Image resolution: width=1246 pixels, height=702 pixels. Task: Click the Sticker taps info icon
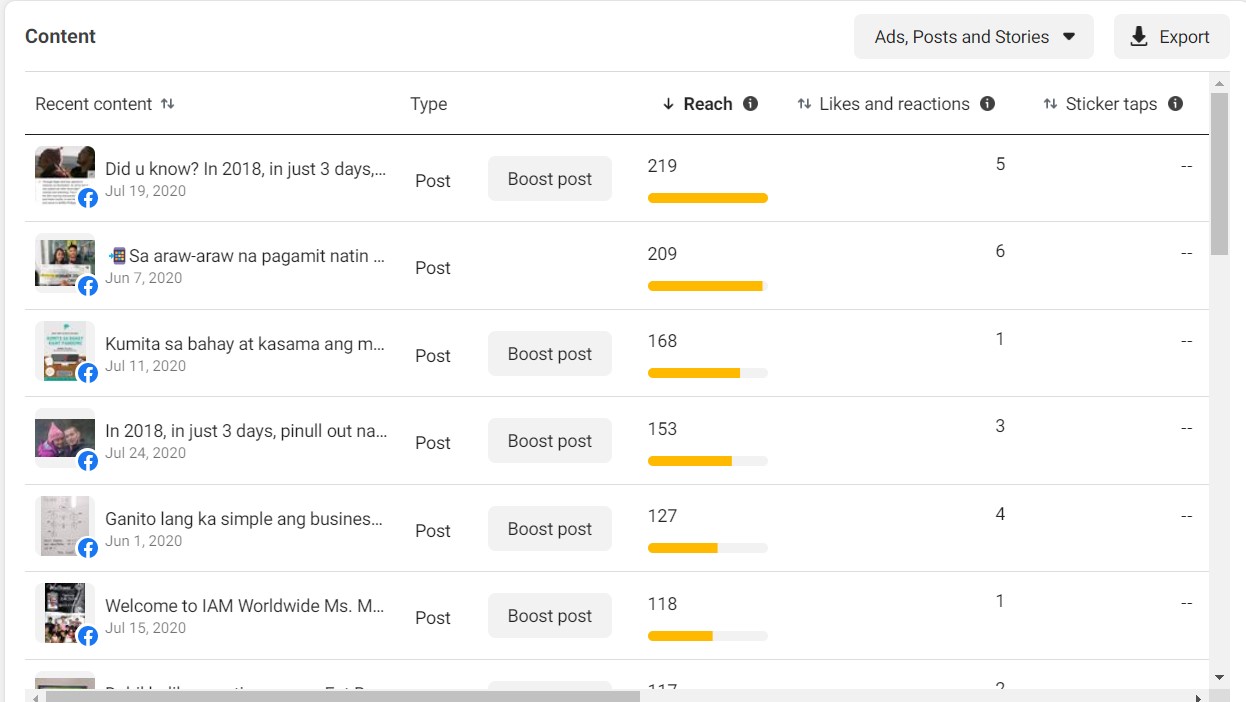pyautogui.click(x=1176, y=104)
